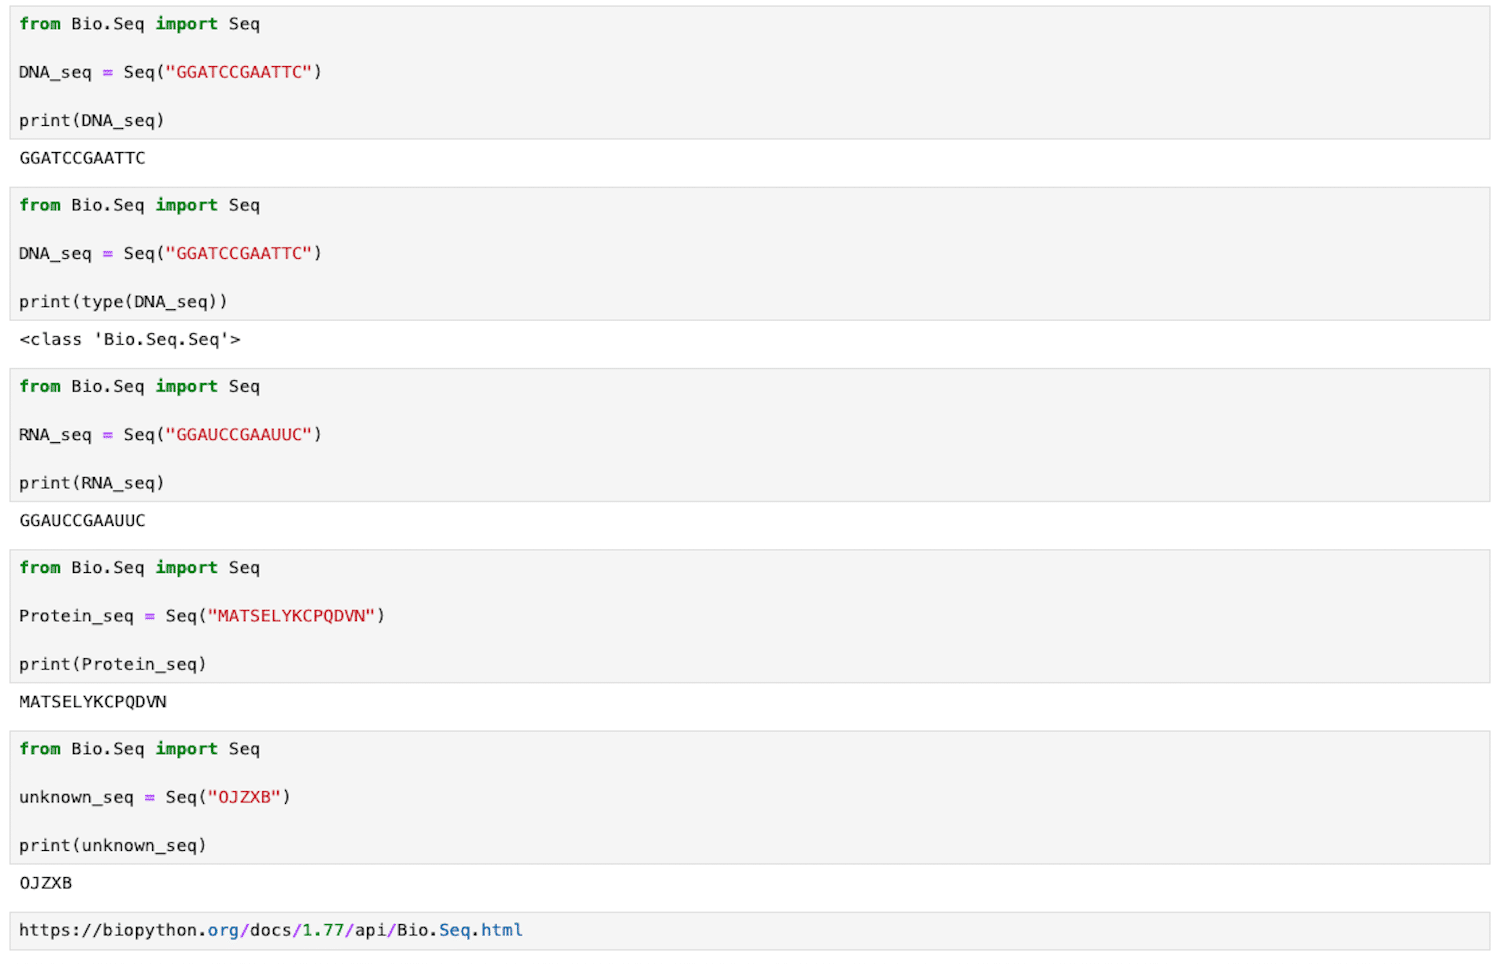Click the RNA_seq assignment line
The image size is (1500, 964).
[x=168, y=434]
